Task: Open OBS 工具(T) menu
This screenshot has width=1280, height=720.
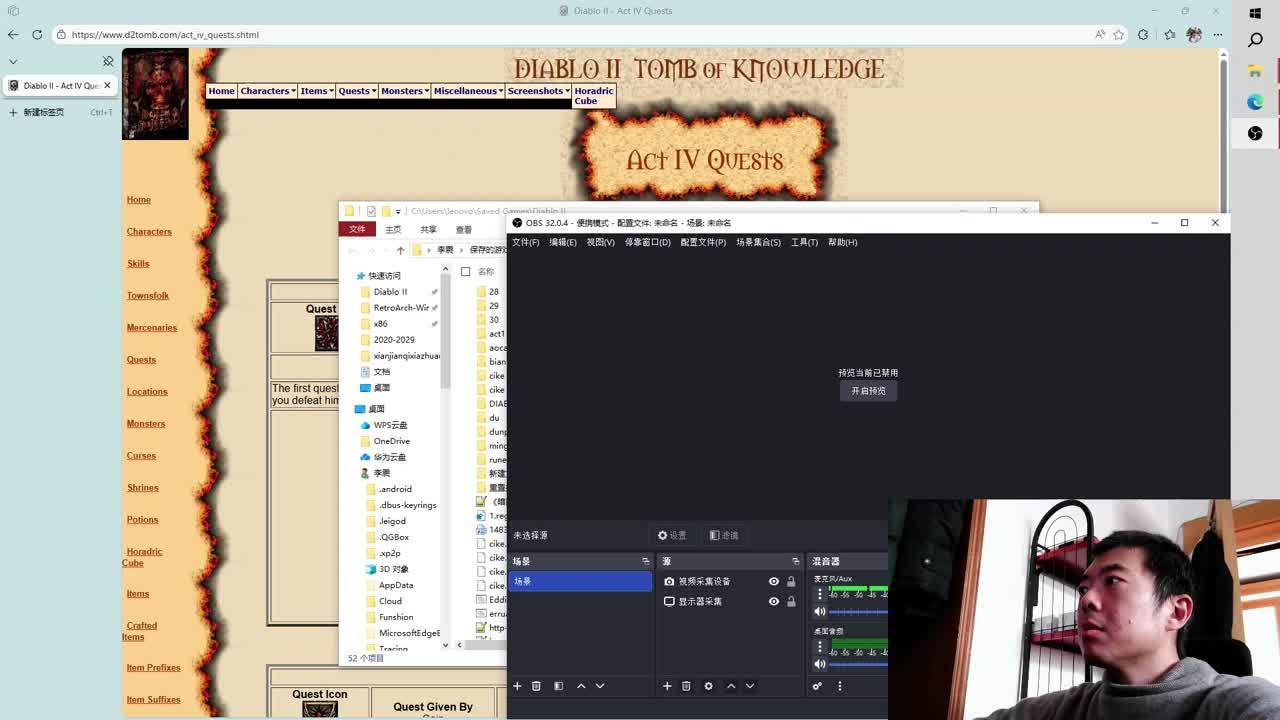Action: tap(804, 242)
